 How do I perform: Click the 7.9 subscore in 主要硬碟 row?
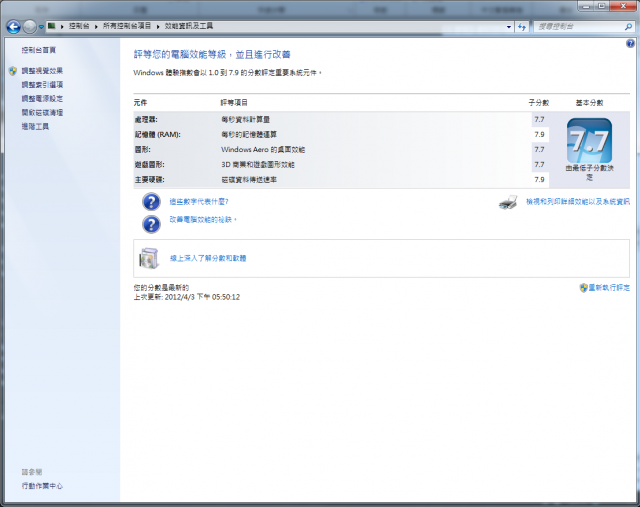tap(540, 180)
